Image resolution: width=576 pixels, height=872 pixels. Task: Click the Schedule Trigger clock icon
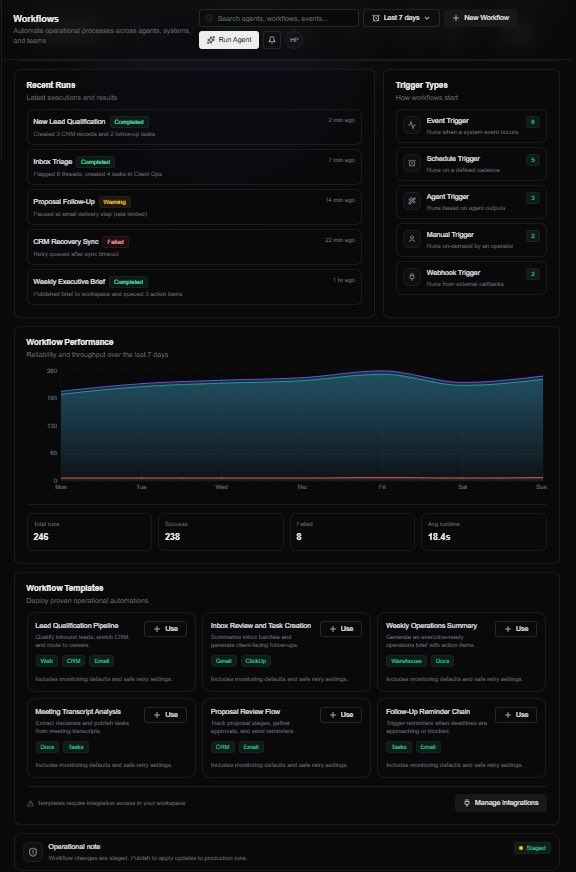click(411, 164)
